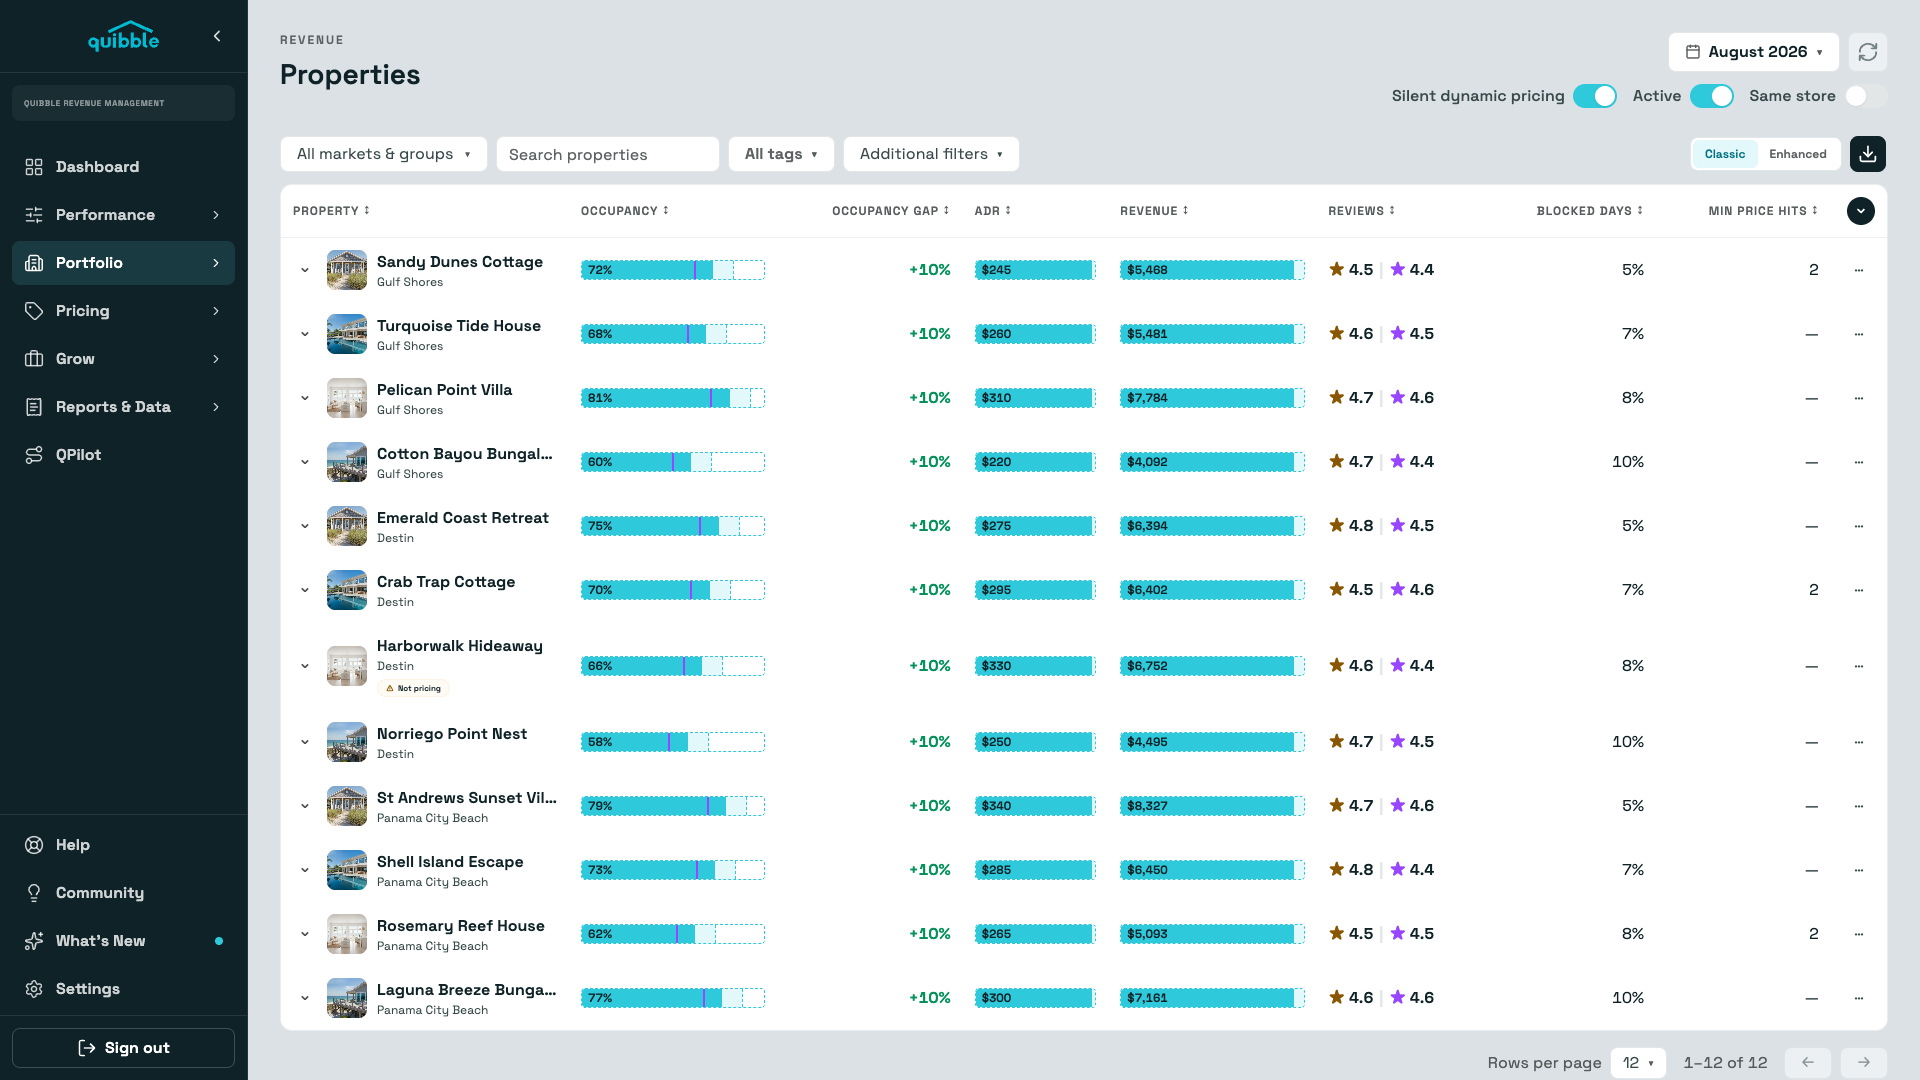Click St Andrews Sunset Villa revenue bar
Viewport: 1920px width, 1080px height.
tap(1212, 806)
